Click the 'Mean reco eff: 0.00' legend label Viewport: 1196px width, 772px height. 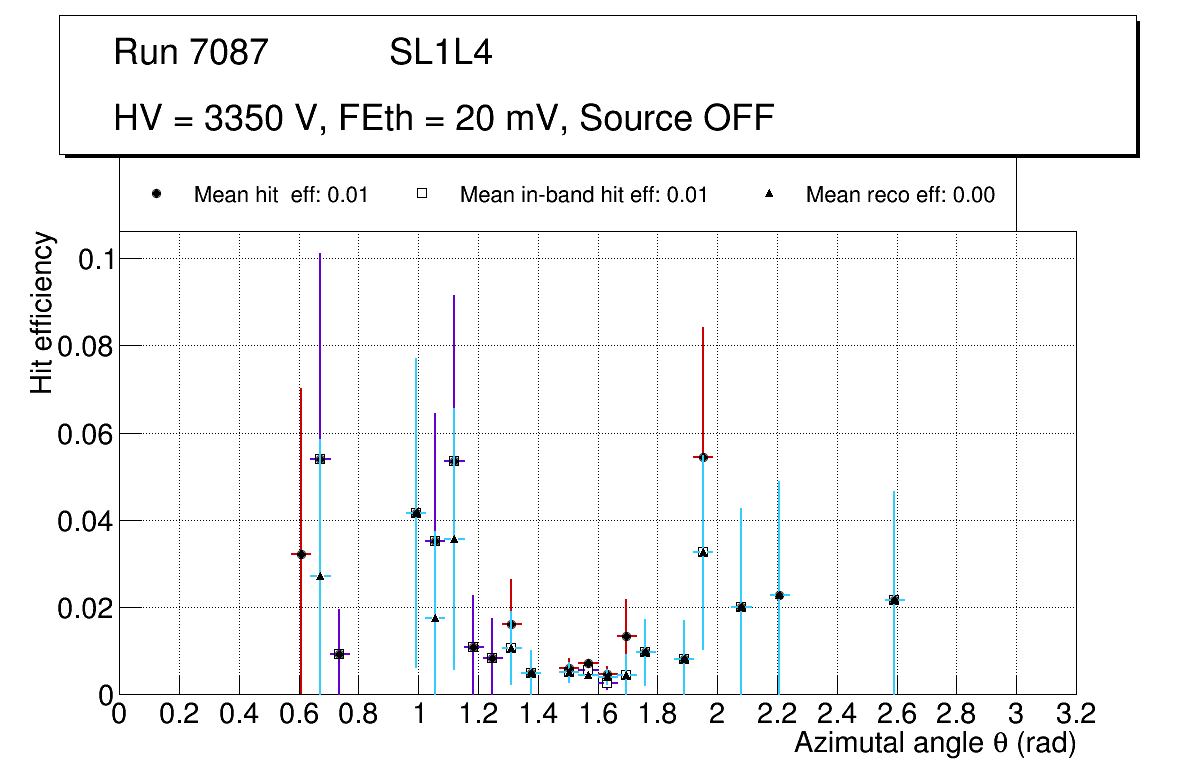(x=900, y=195)
